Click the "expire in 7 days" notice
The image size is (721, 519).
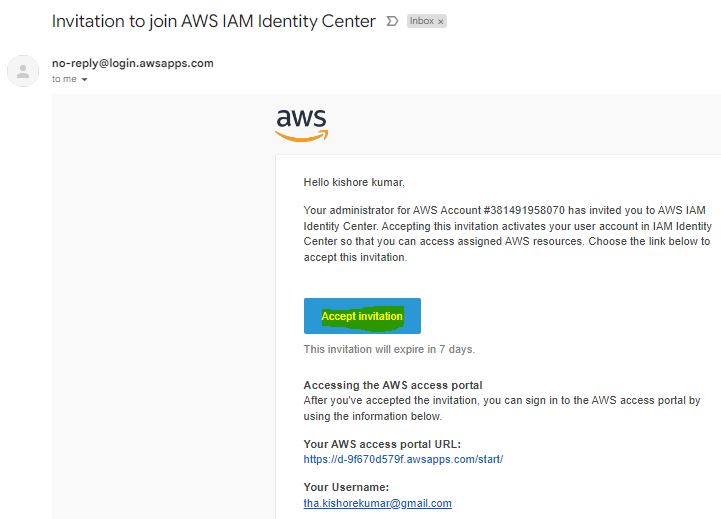pos(389,350)
